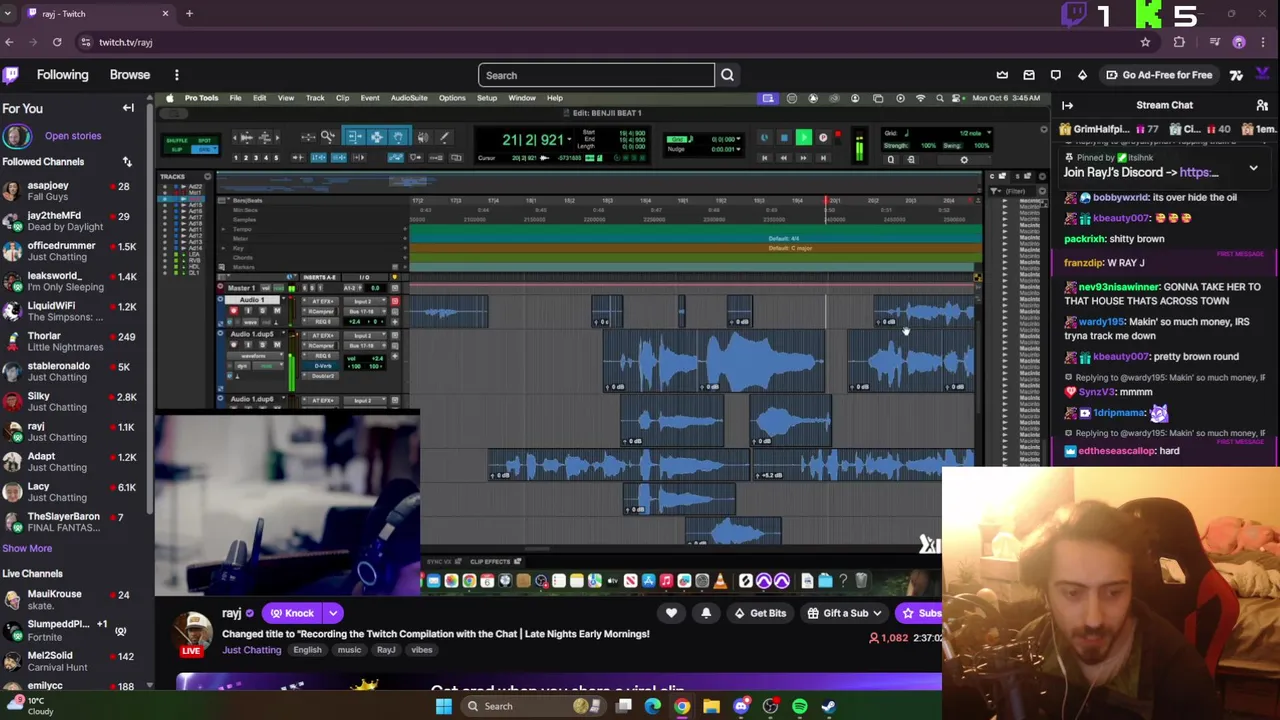Viewport: 1280px width, 720px height.
Task: Click the vibes stream tag
Action: pyautogui.click(x=421, y=650)
